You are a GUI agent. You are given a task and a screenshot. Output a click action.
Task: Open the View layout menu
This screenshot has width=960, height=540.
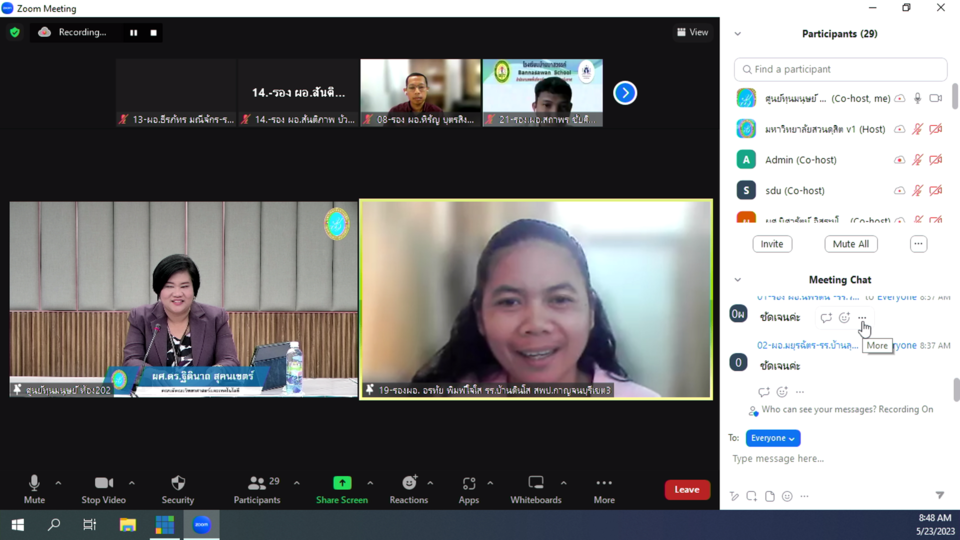pos(692,32)
